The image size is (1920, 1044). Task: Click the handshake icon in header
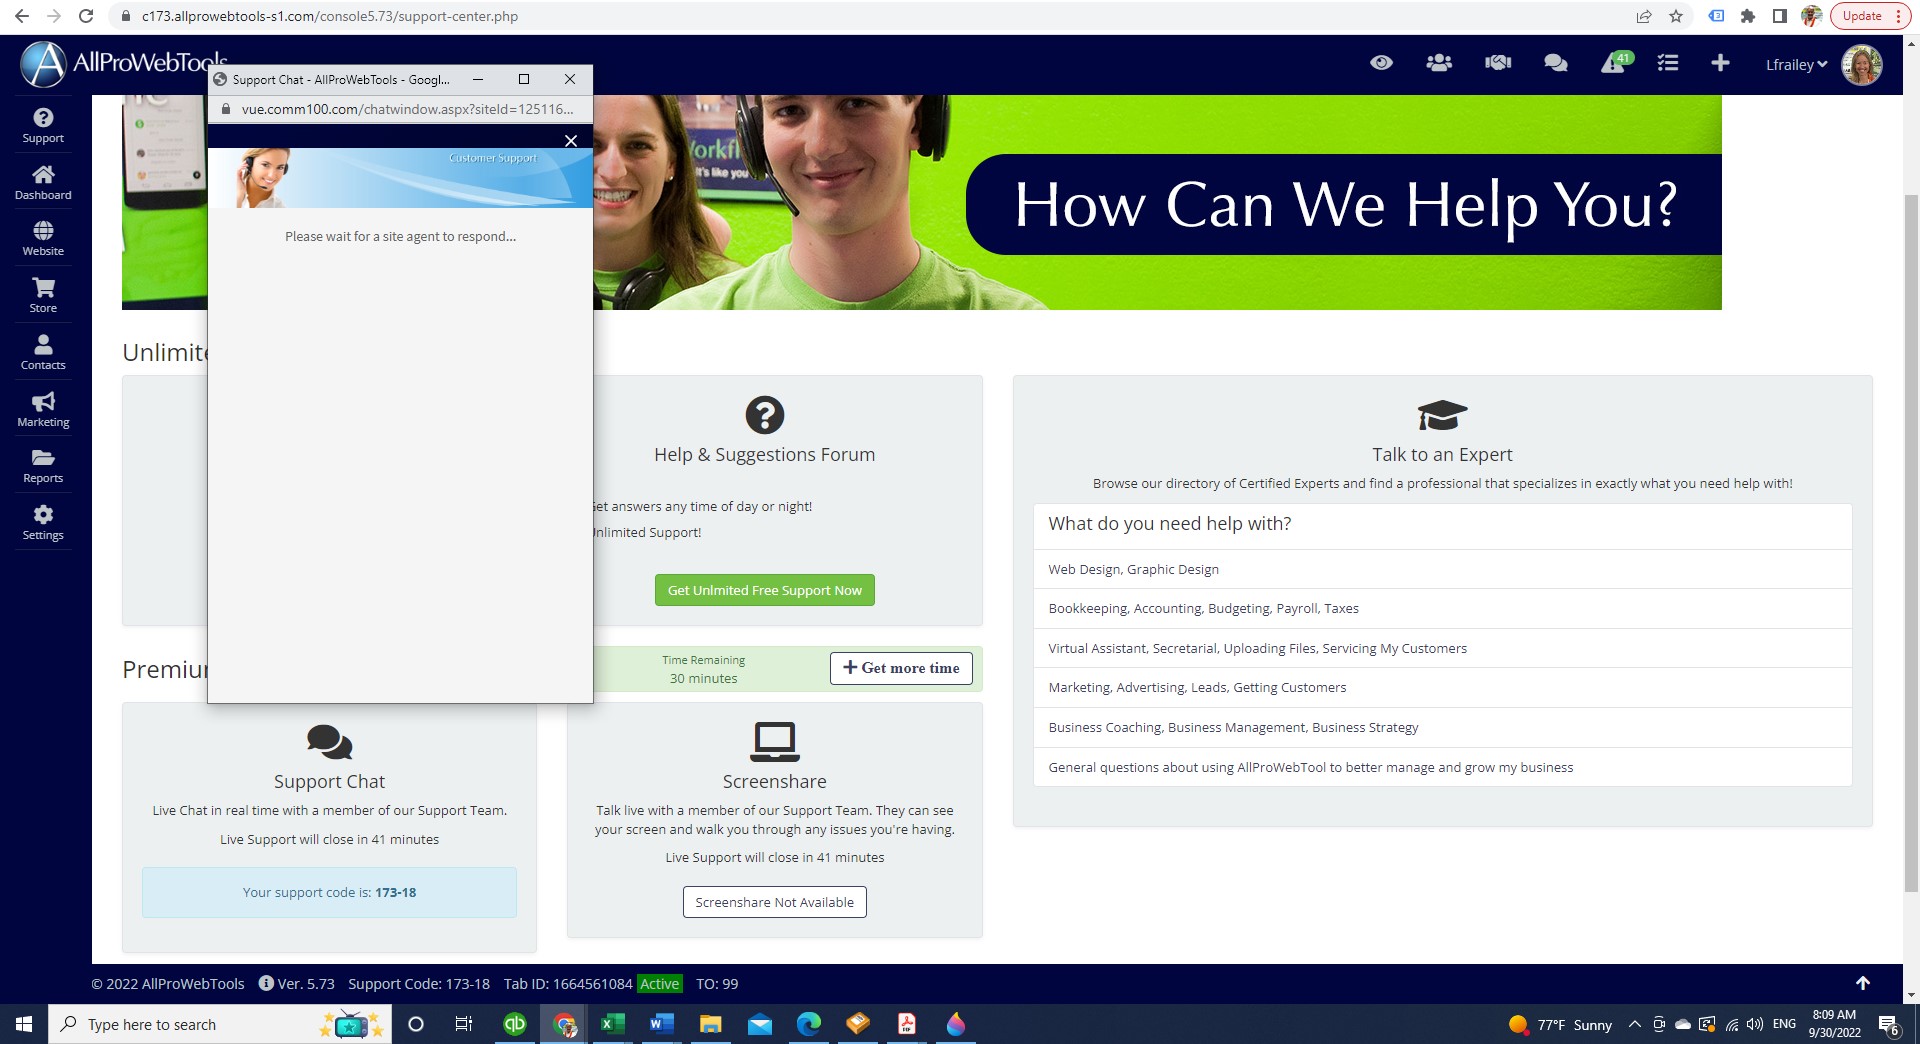[x=1498, y=63]
